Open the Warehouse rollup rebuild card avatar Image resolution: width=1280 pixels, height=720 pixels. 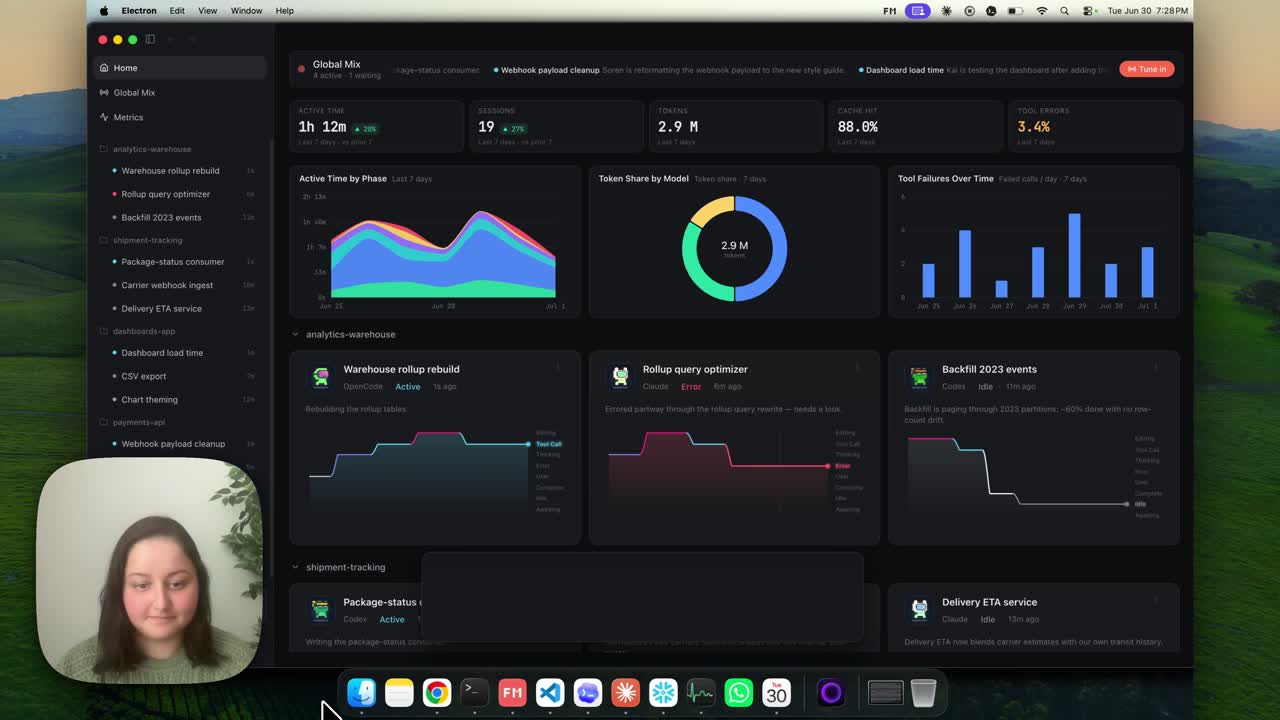tap(321, 376)
